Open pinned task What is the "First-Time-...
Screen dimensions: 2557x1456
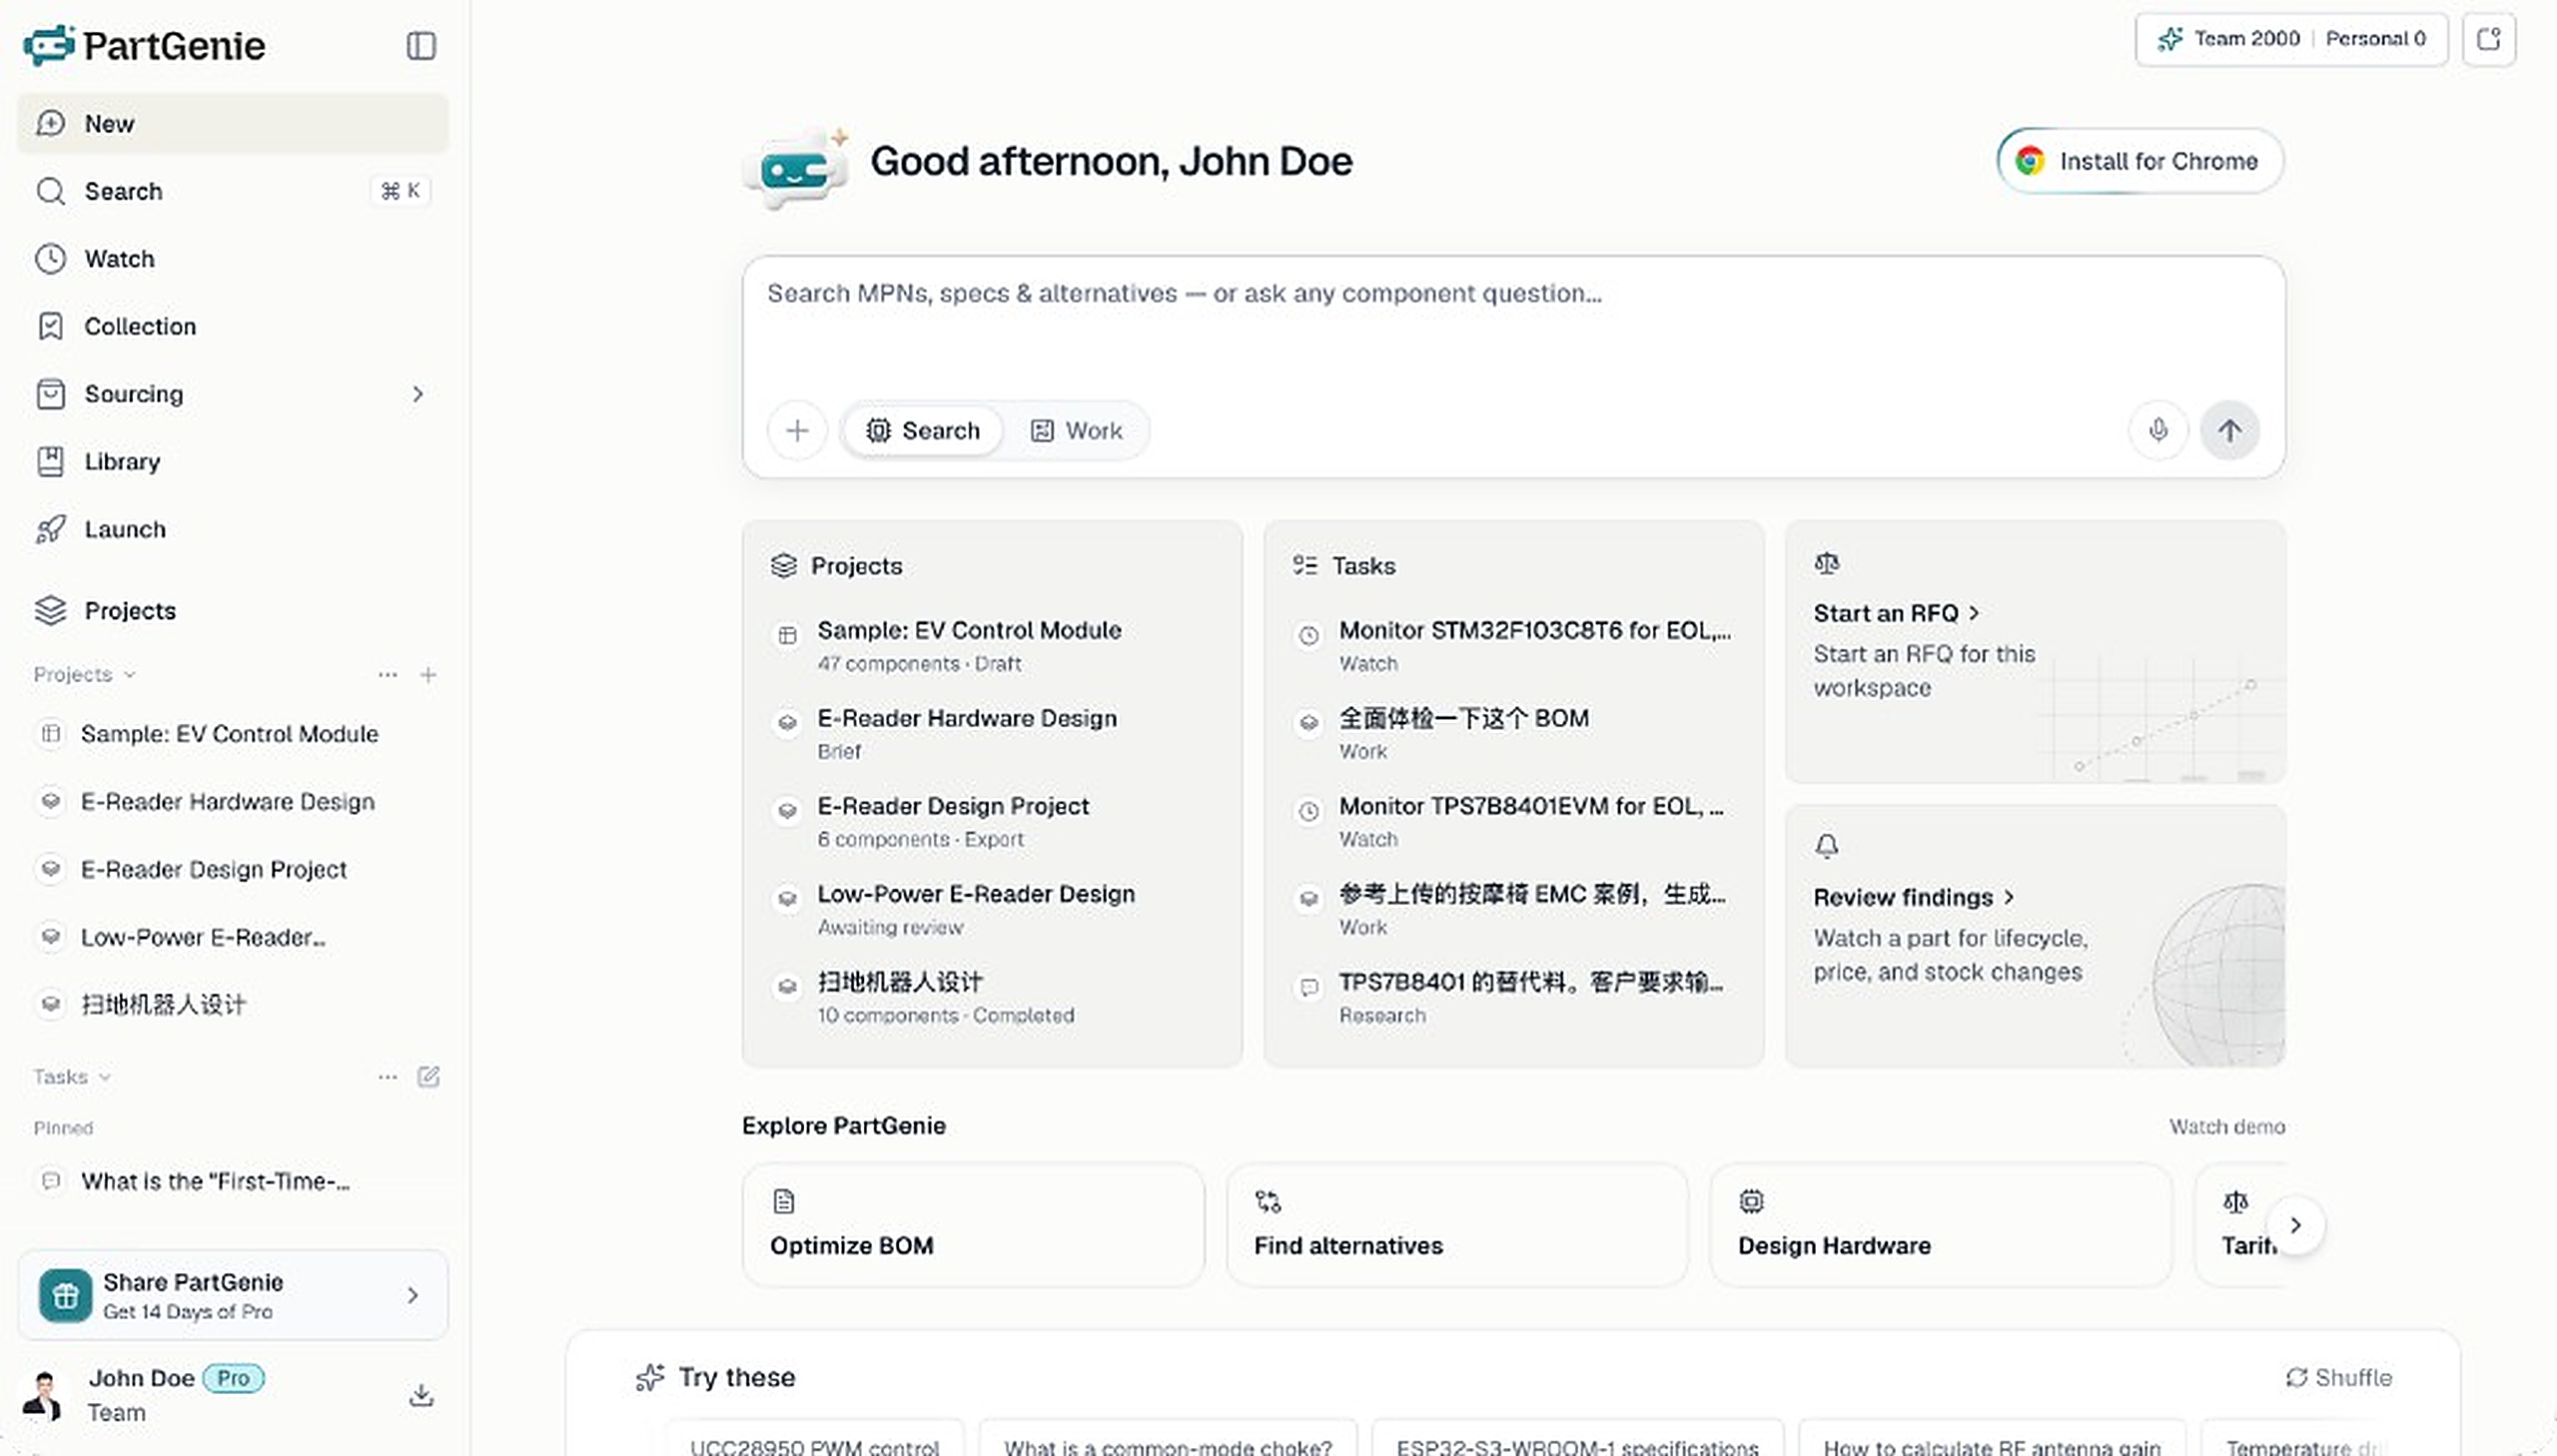click(x=232, y=1181)
